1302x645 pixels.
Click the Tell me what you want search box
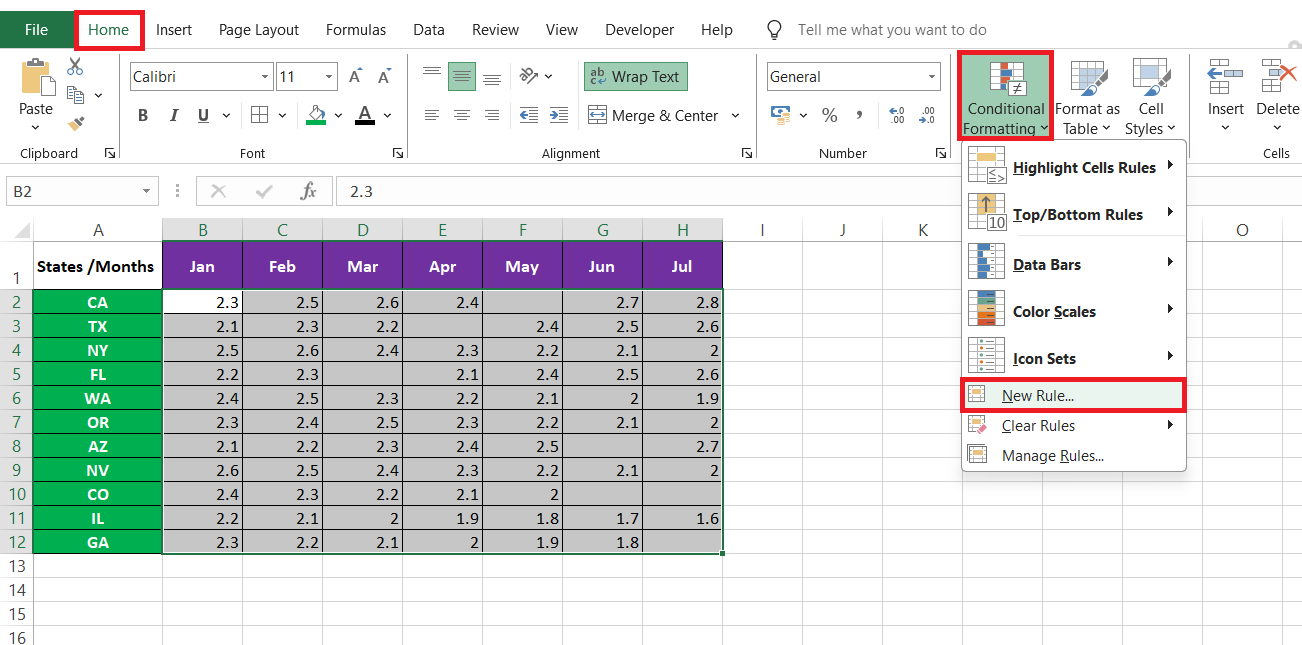(892, 30)
